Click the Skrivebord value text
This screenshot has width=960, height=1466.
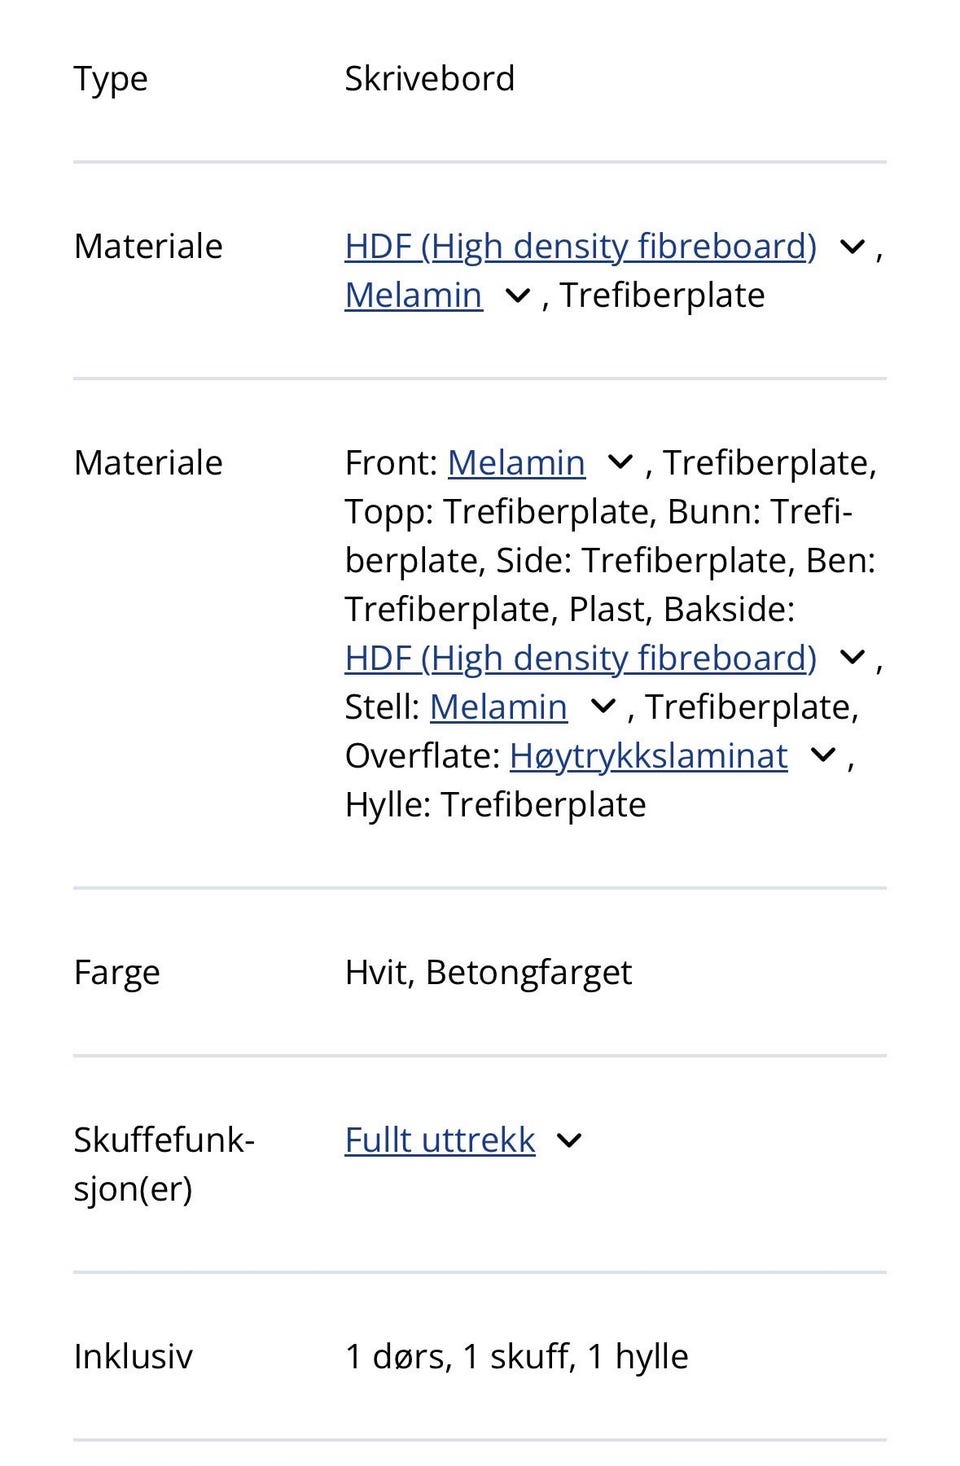(429, 78)
